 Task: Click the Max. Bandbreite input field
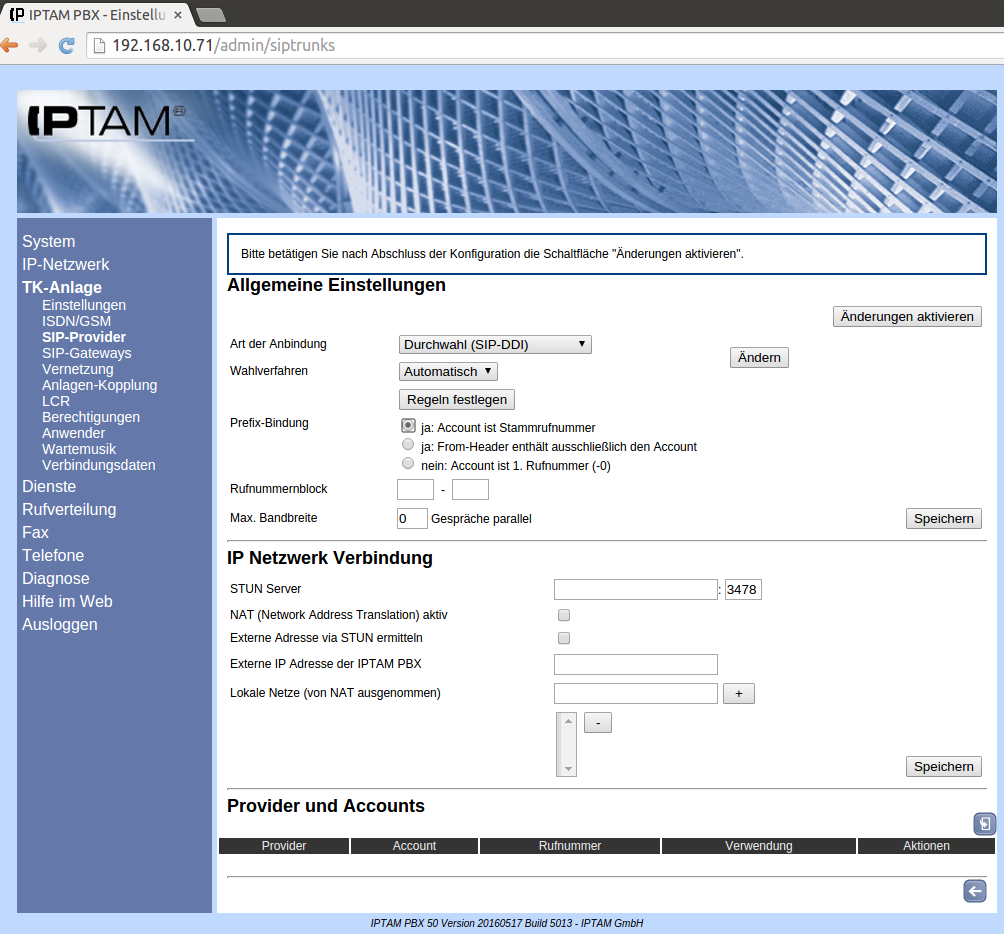[x=412, y=519]
